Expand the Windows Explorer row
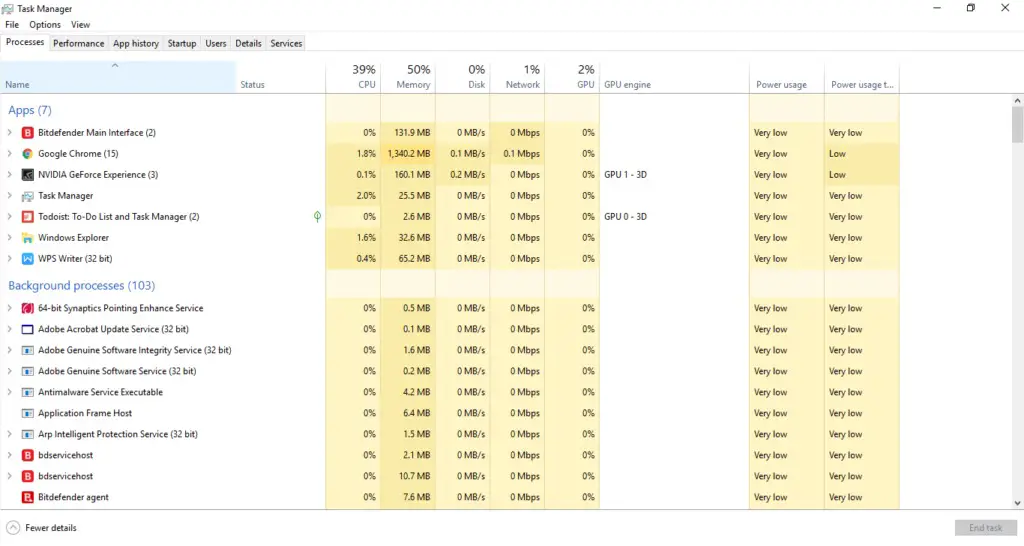The image size is (1024, 546). 9,238
